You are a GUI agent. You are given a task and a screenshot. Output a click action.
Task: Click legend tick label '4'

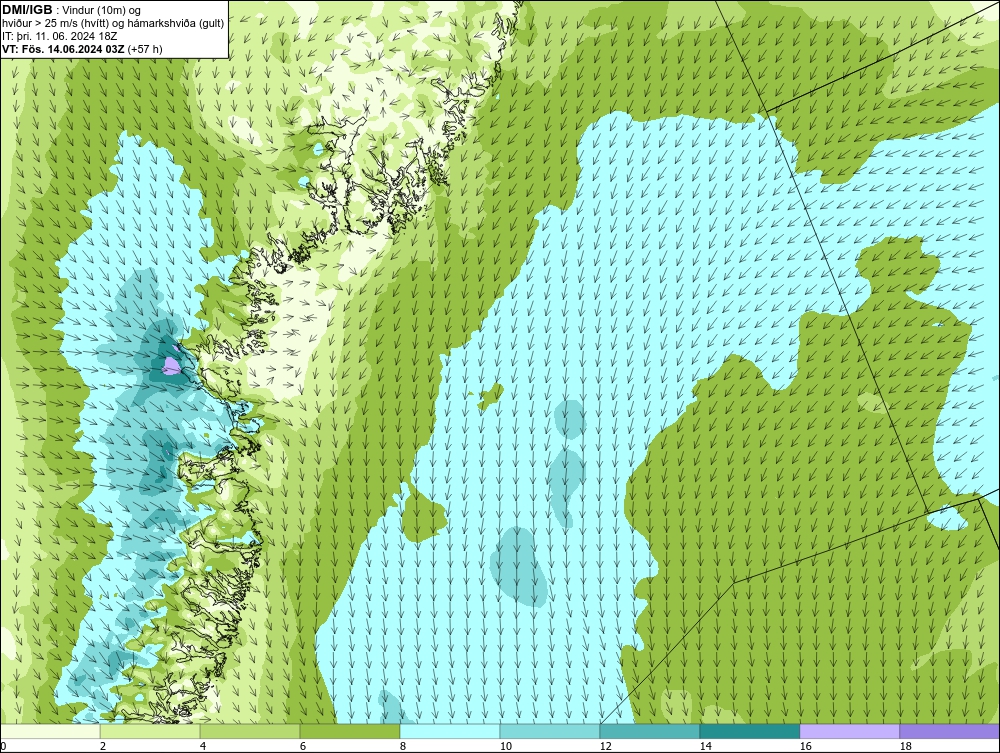(203, 746)
